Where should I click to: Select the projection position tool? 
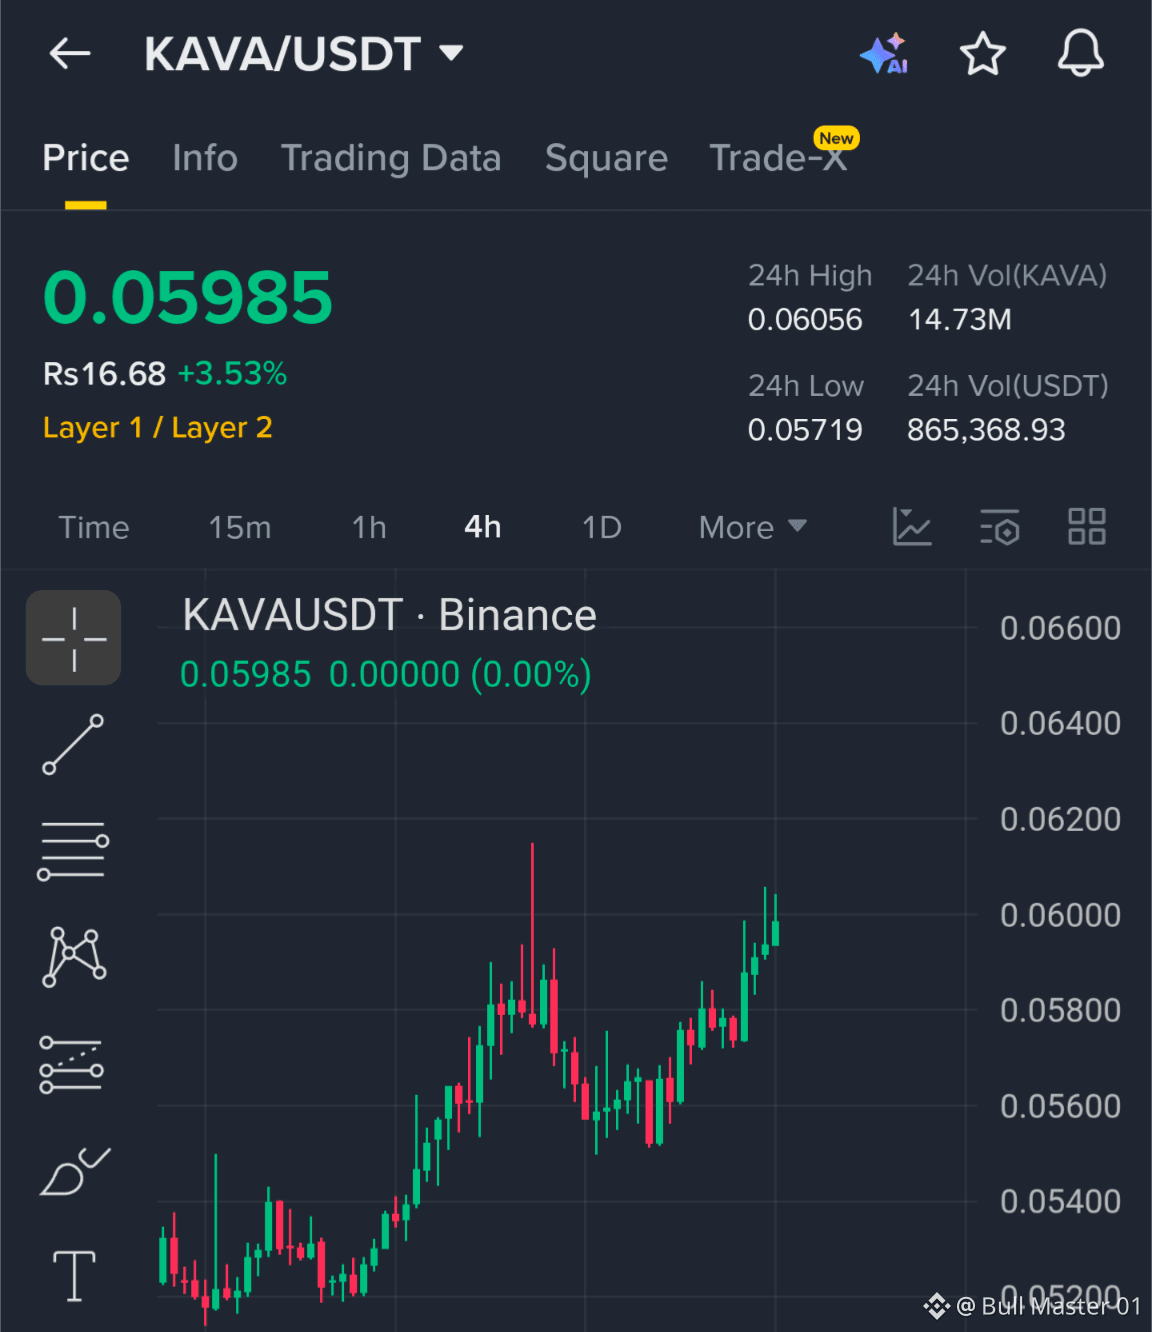pos(71,1065)
